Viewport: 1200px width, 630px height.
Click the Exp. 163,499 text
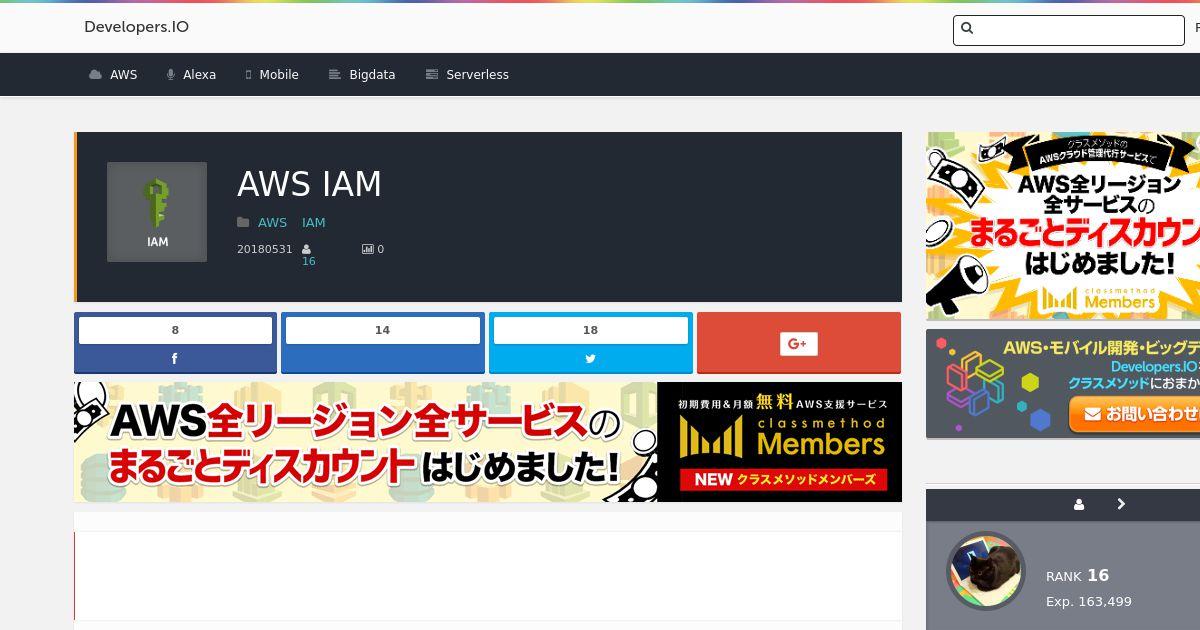pyautogui.click(x=1089, y=602)
